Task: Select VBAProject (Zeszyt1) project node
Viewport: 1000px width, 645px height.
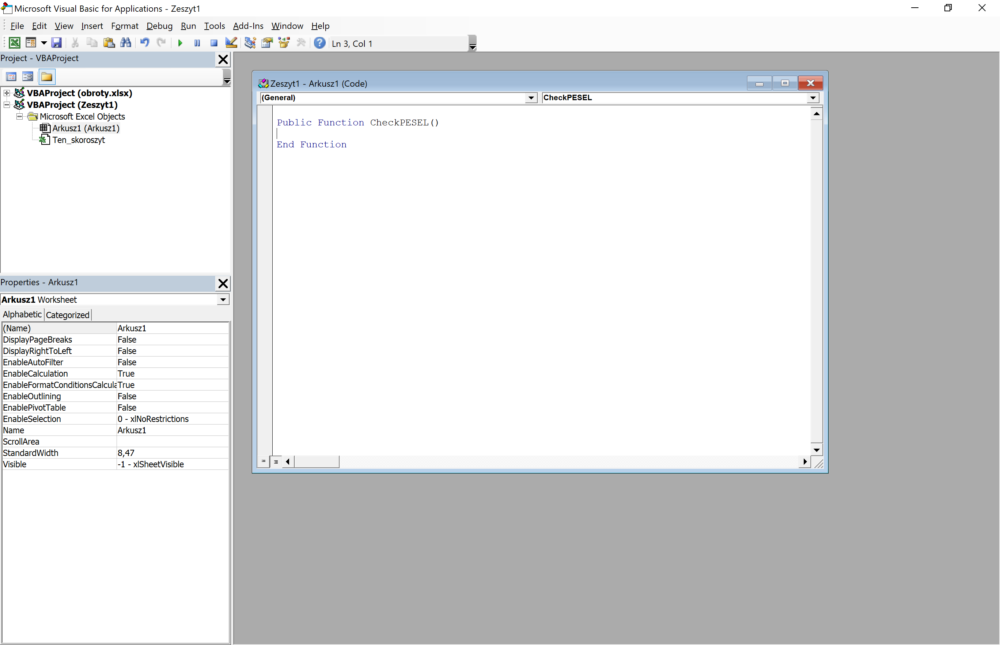Action: click(72, 105)
